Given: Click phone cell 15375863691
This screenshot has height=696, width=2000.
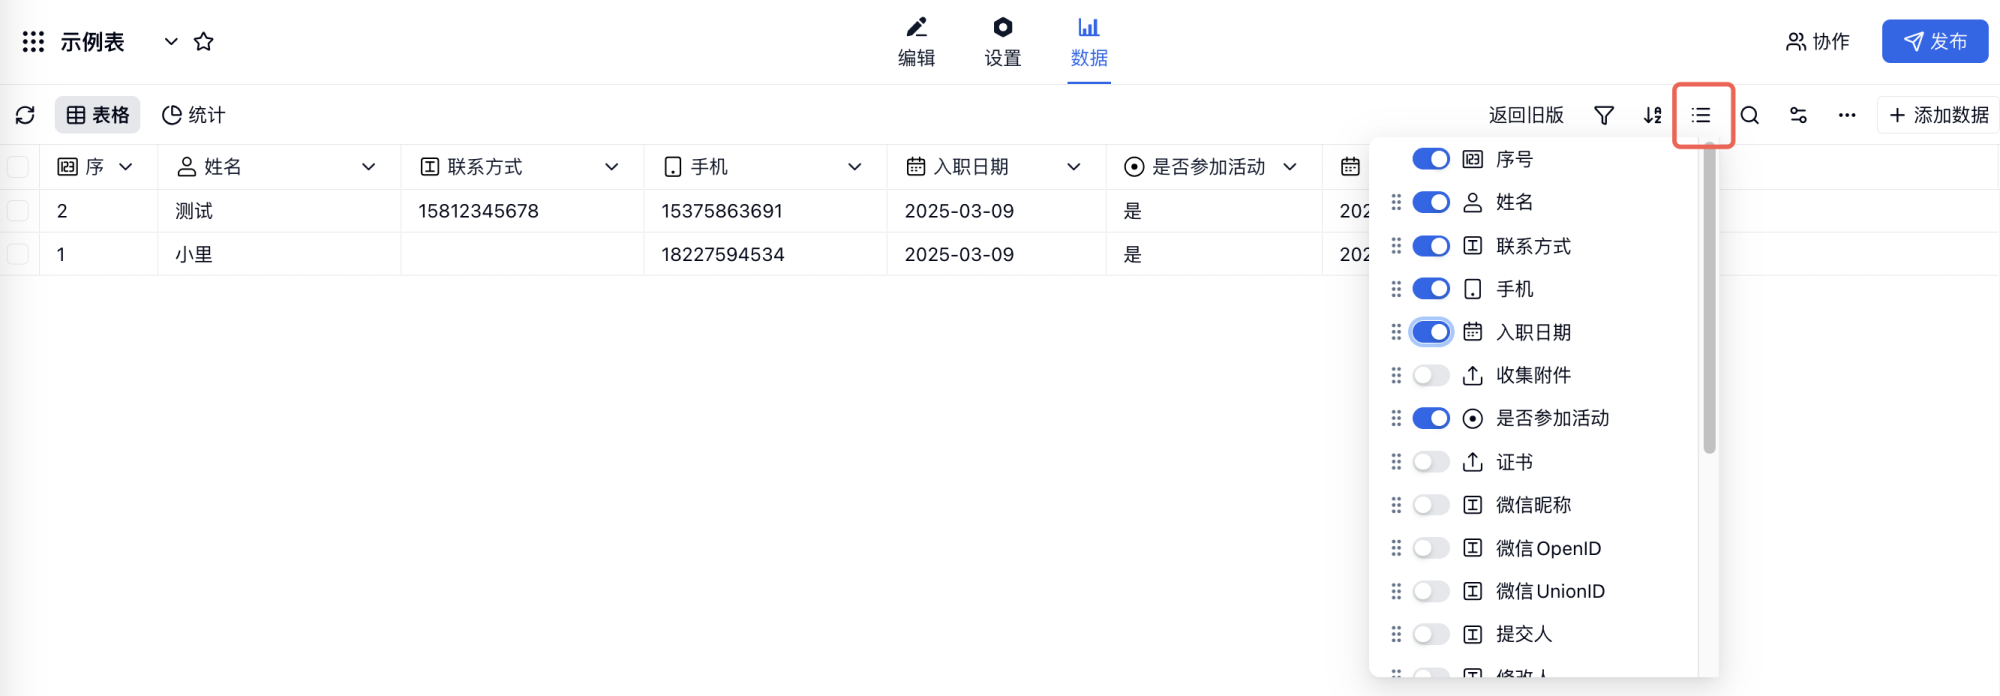Looking at the screenshot, I should pyautogui.click(x=765, y=211).
